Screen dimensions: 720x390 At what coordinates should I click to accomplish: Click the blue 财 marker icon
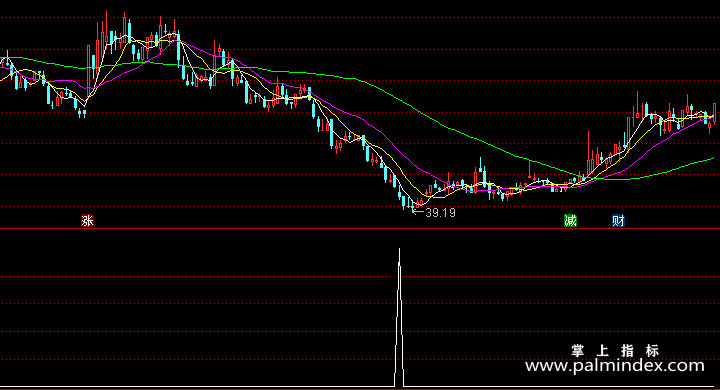[x=618, y=220]
